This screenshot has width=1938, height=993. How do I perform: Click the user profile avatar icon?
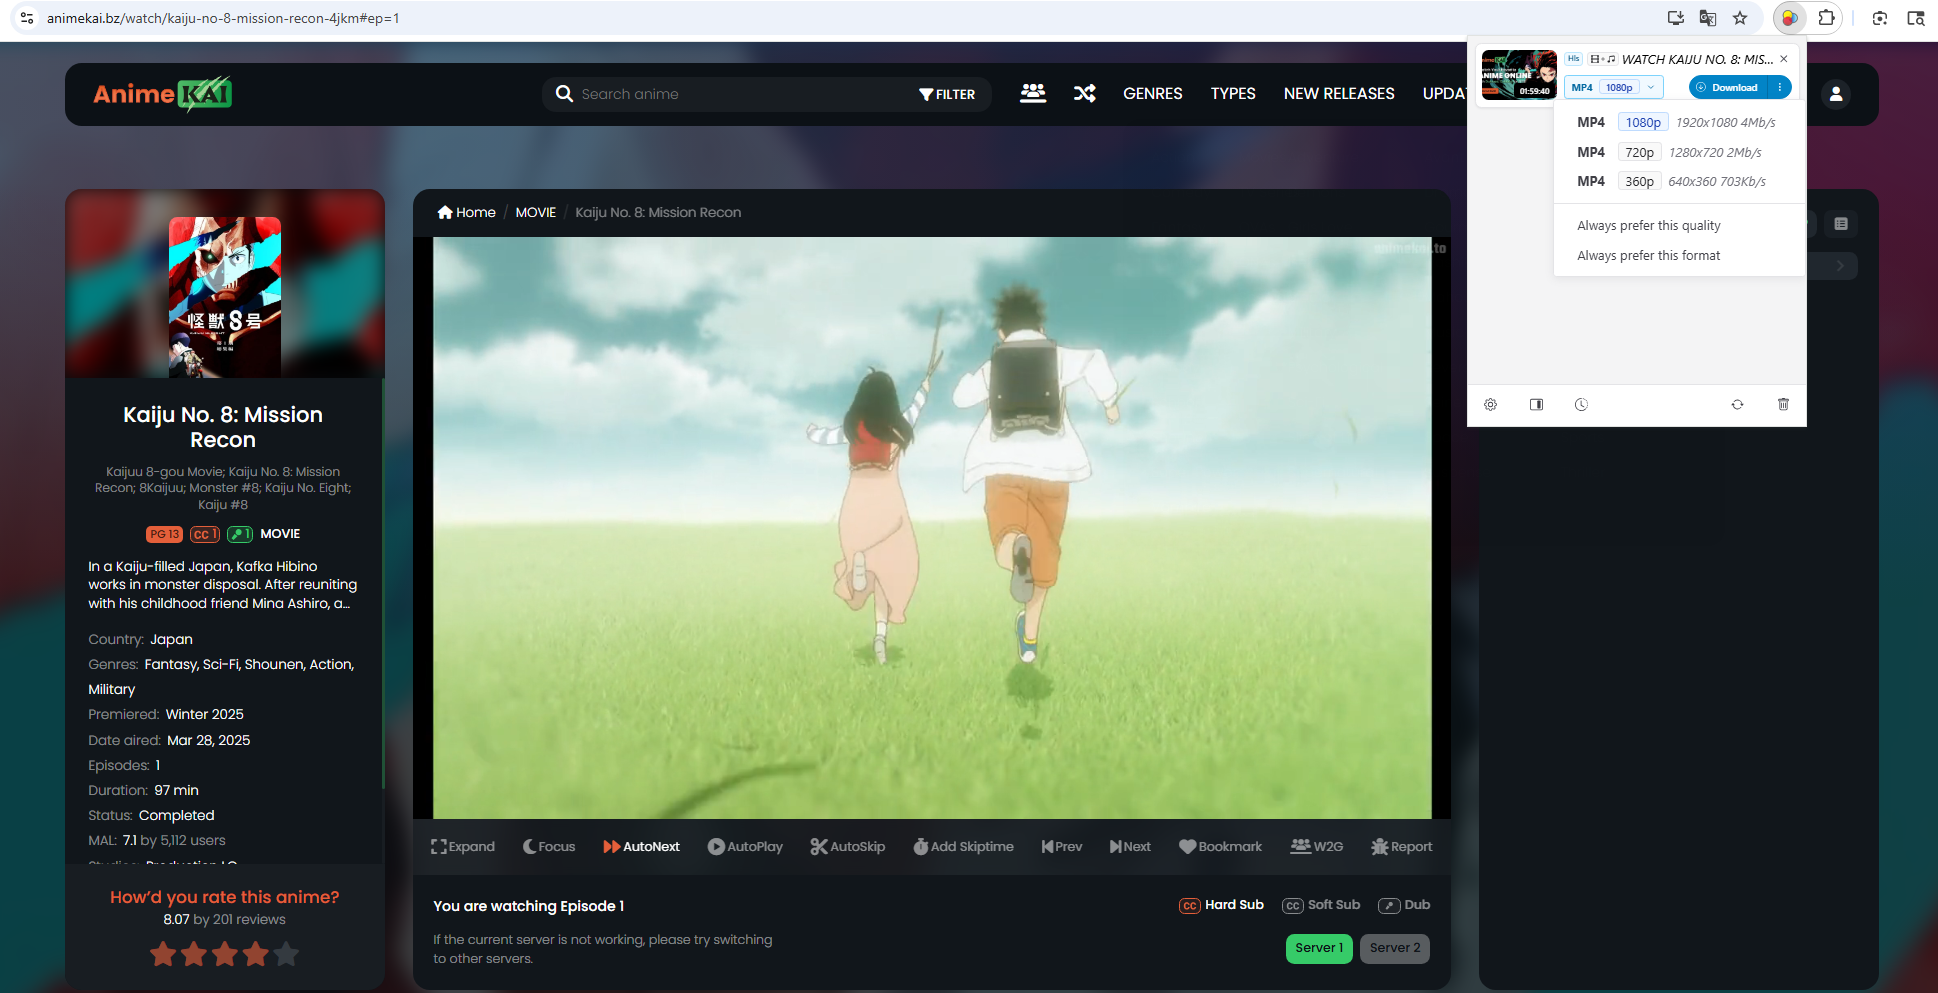1835,94
